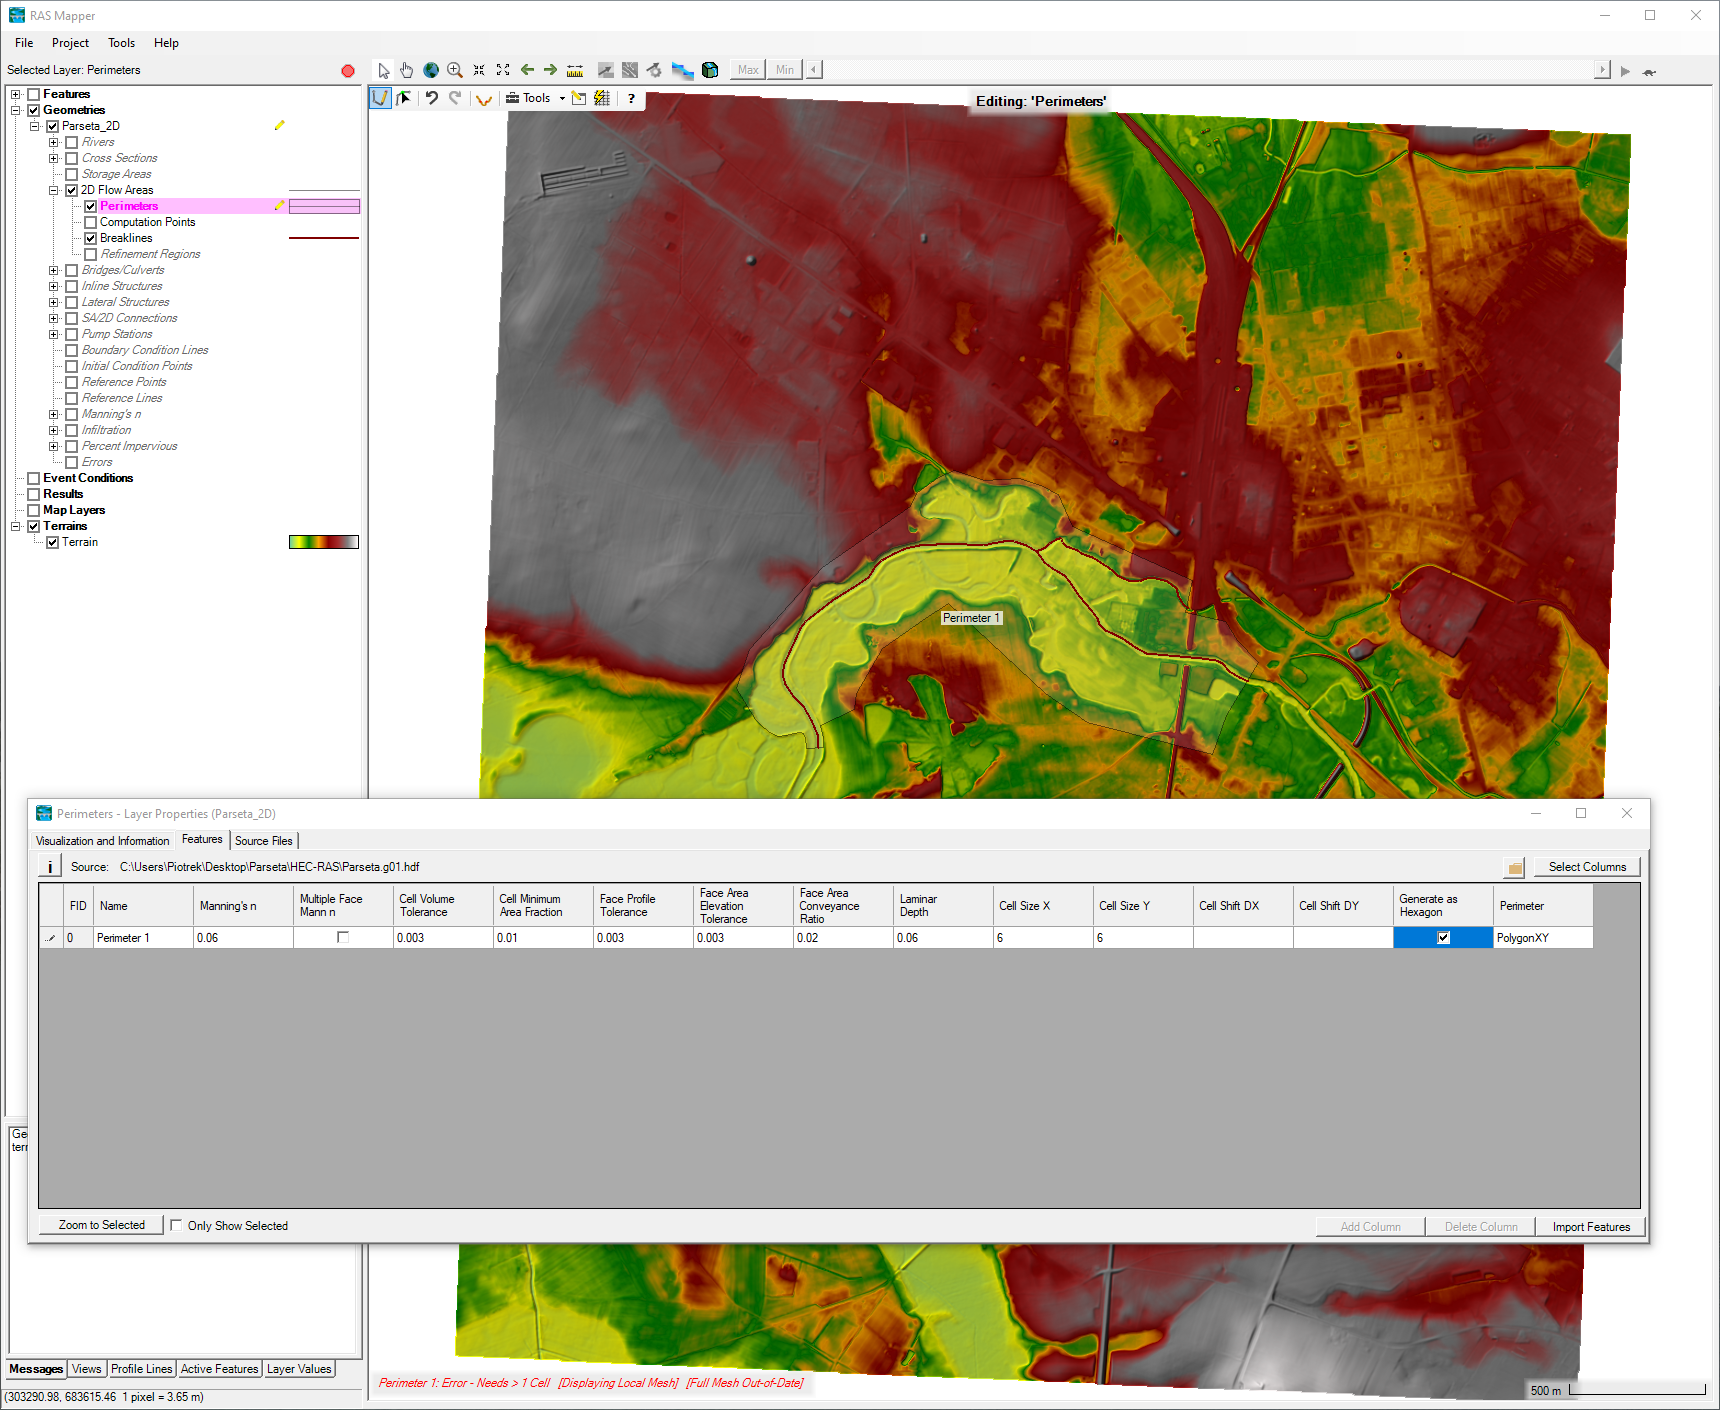
Task: Click the Terrain color ramp swatch
Action: (x=323, y=542)
